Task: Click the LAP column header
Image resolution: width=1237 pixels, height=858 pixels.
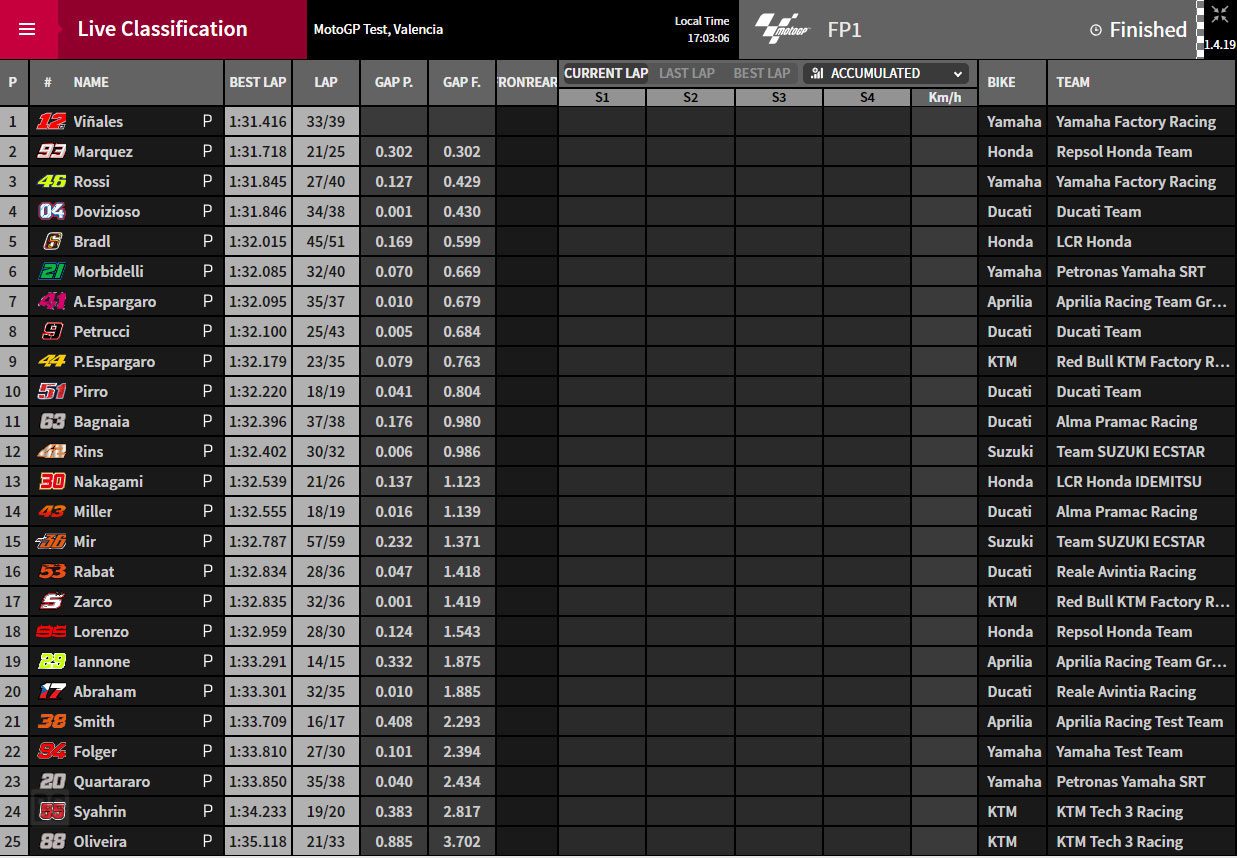Action: [x=326, y=82]
